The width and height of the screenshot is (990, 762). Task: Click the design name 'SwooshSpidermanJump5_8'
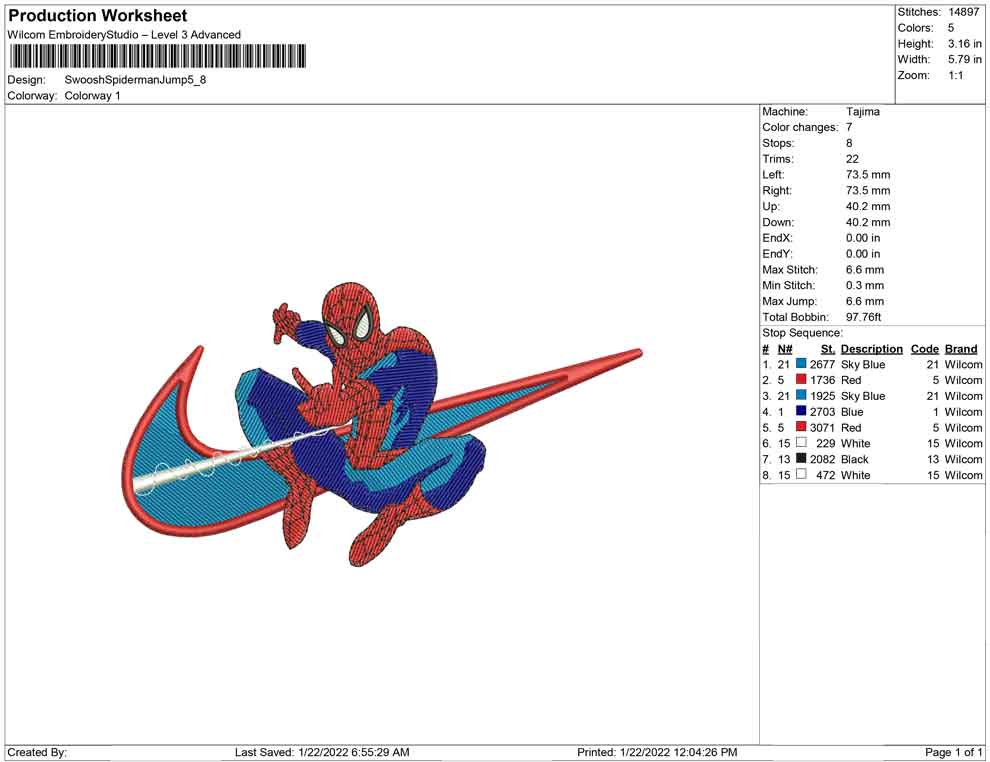tap(135, 80)
